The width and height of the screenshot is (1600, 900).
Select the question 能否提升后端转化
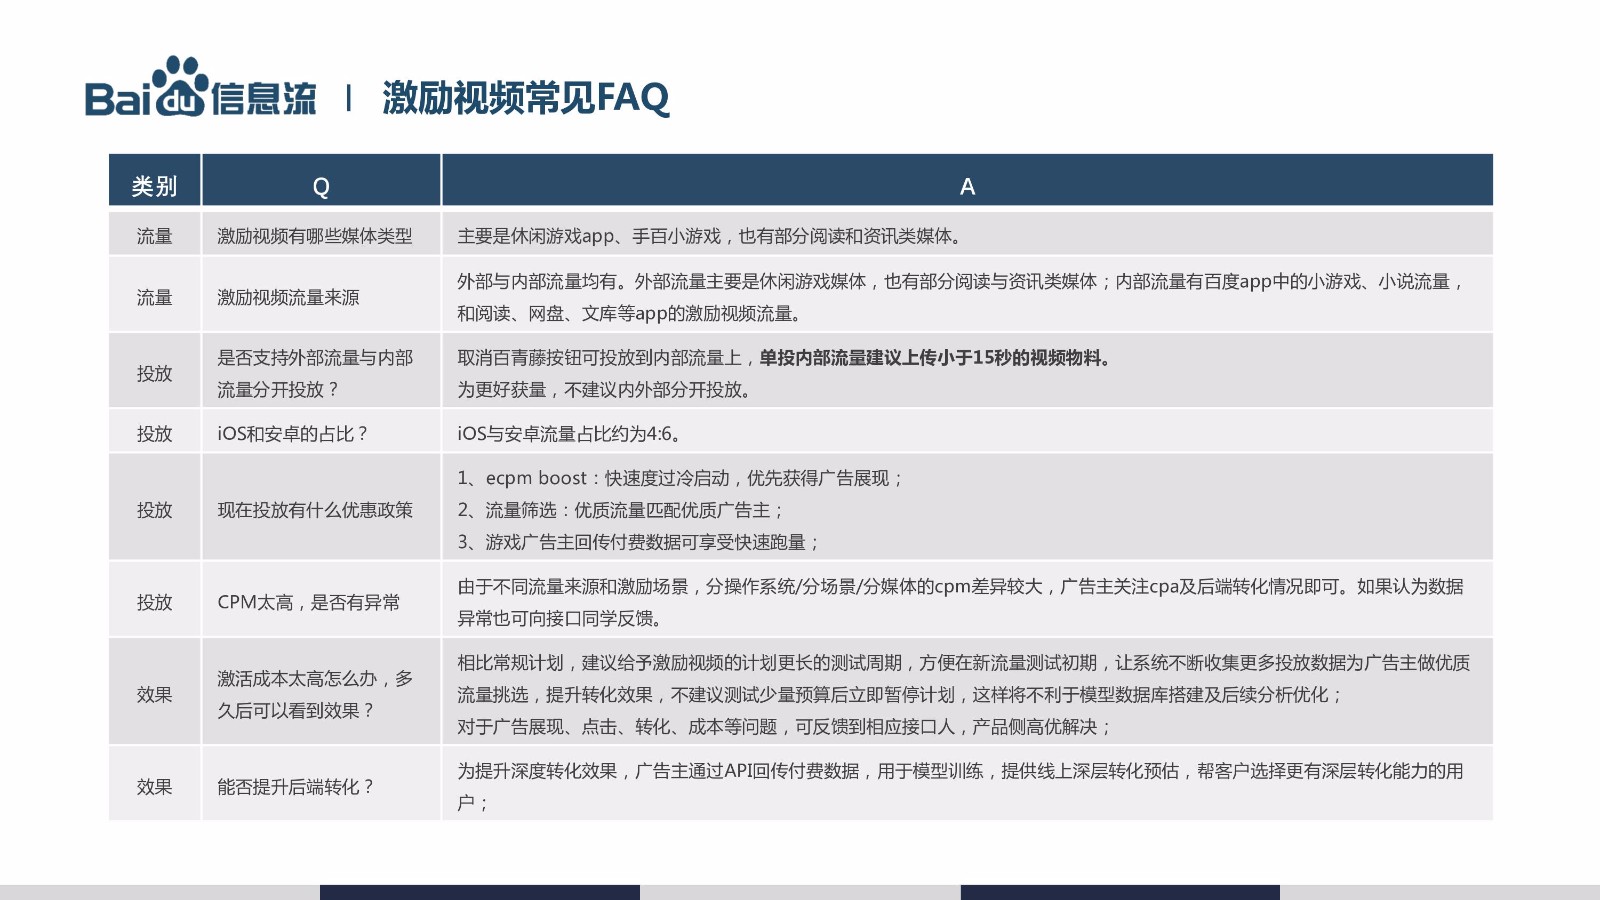(x=295, y=787)
